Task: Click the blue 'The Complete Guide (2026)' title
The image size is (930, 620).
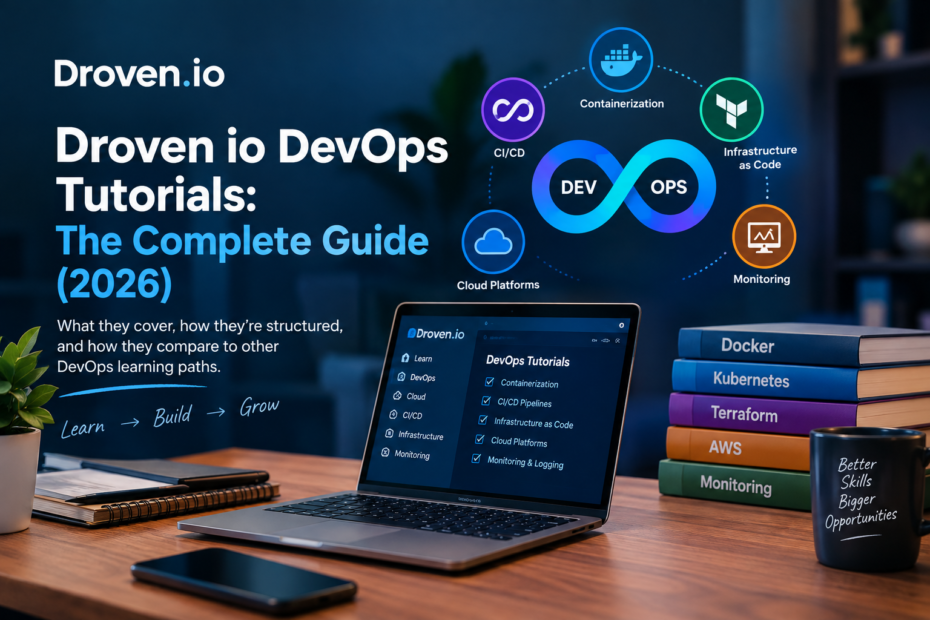Action: point(242,262)
